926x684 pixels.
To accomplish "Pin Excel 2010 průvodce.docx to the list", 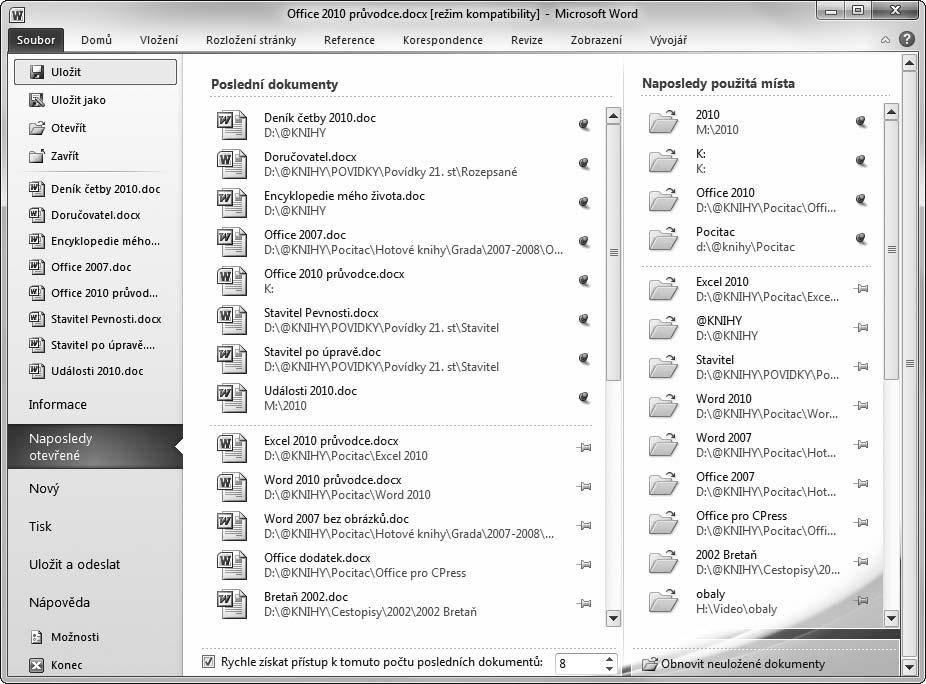I will [x=584, y=448].
